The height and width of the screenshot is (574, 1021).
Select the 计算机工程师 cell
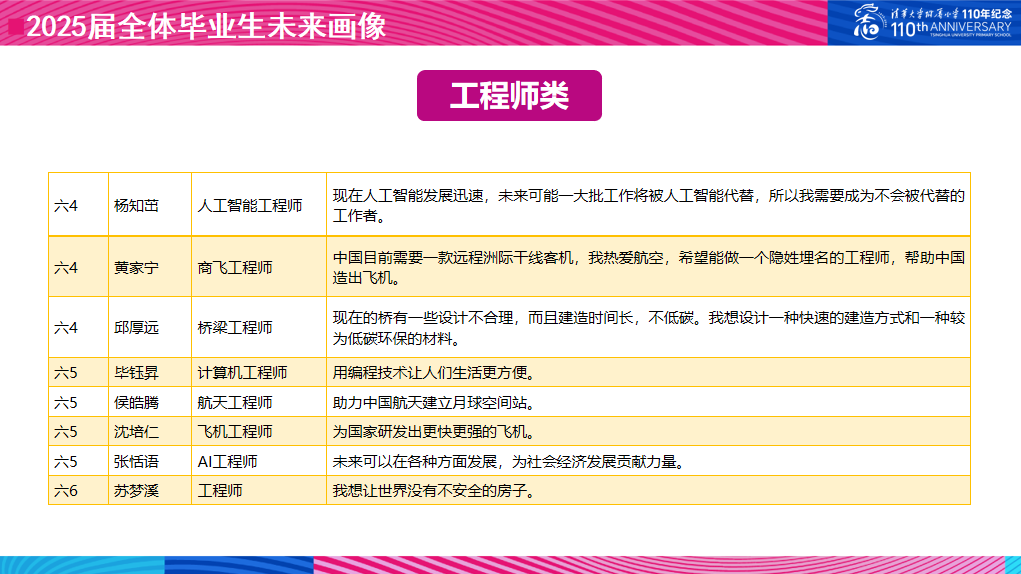click(x=259, y=372)
